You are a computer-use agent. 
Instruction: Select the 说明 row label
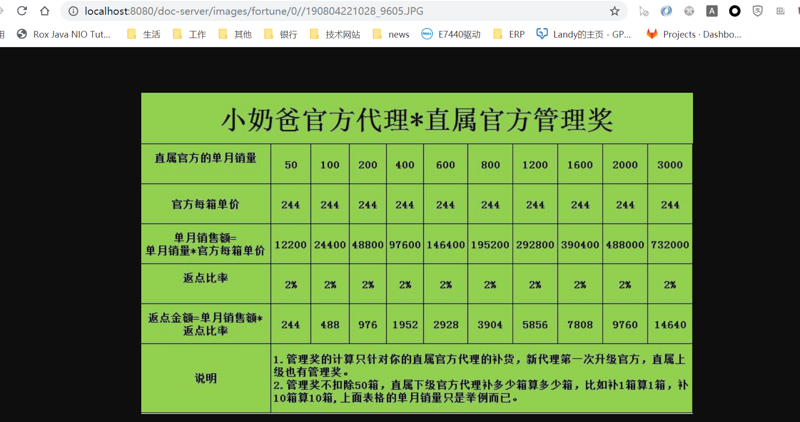pos(205,378)
